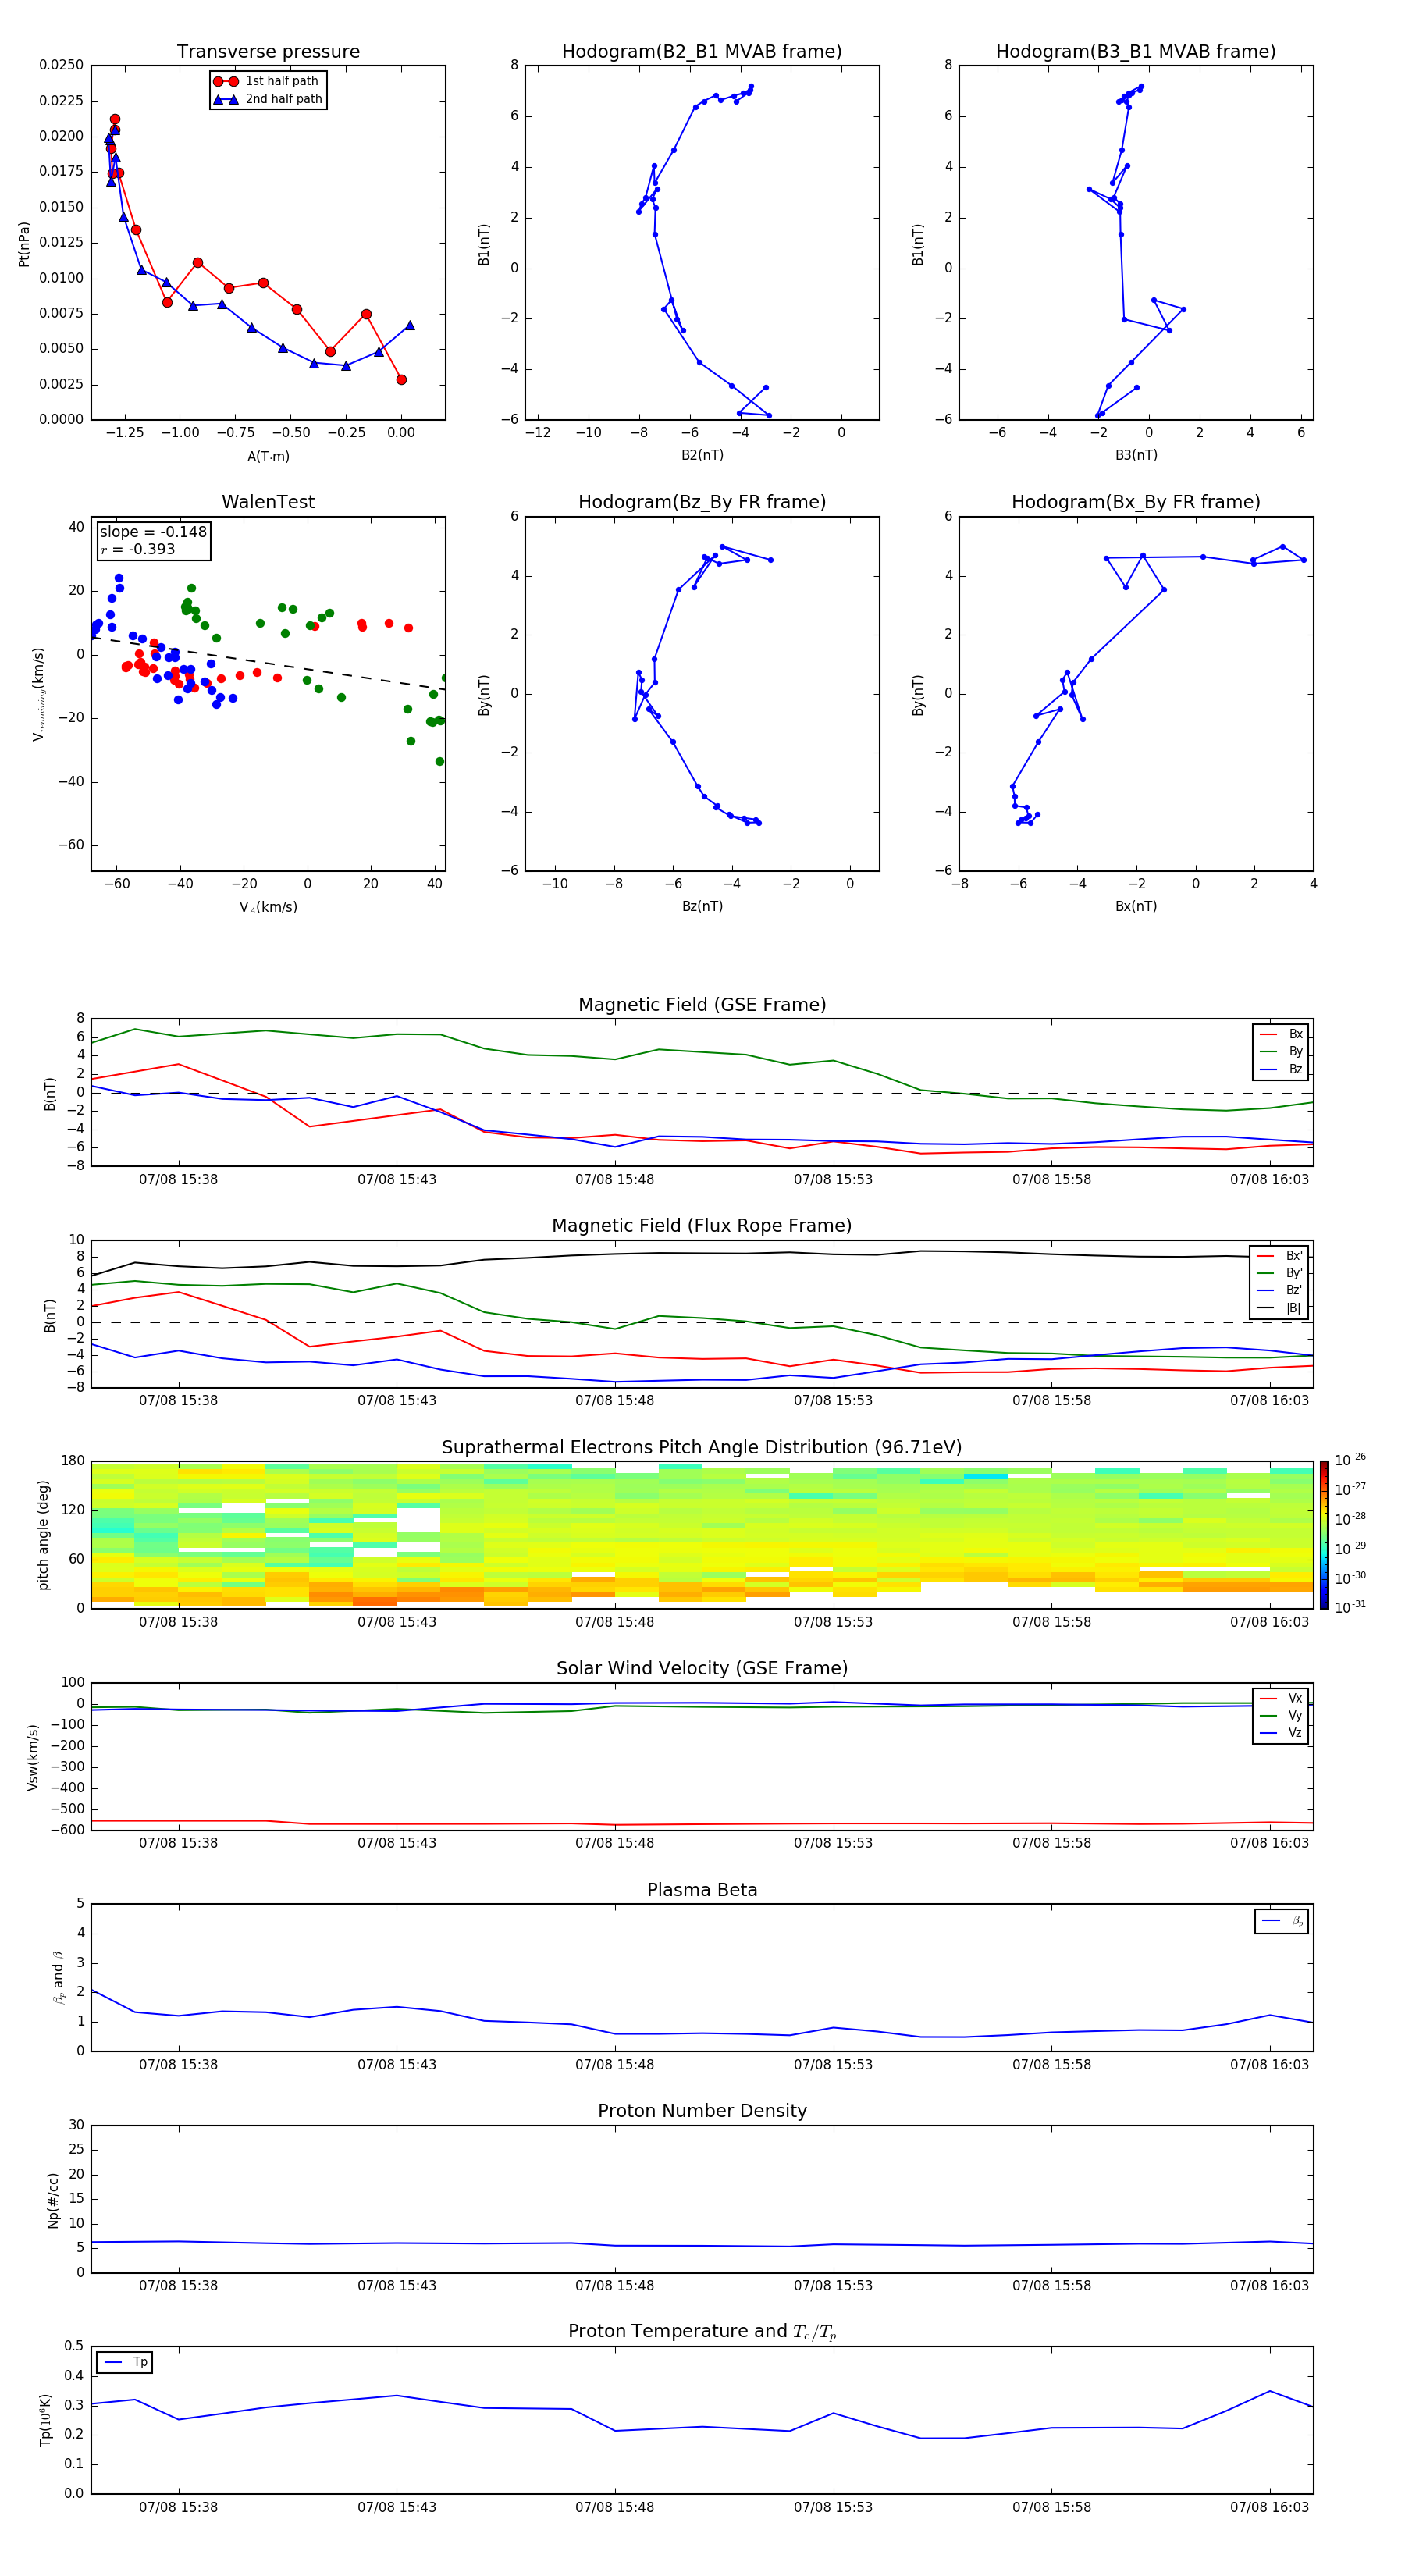Click the pitch angle colorbar
This screenshot has height=2576, width=1405.
pyautogui.click(x=1324, y=1535)
